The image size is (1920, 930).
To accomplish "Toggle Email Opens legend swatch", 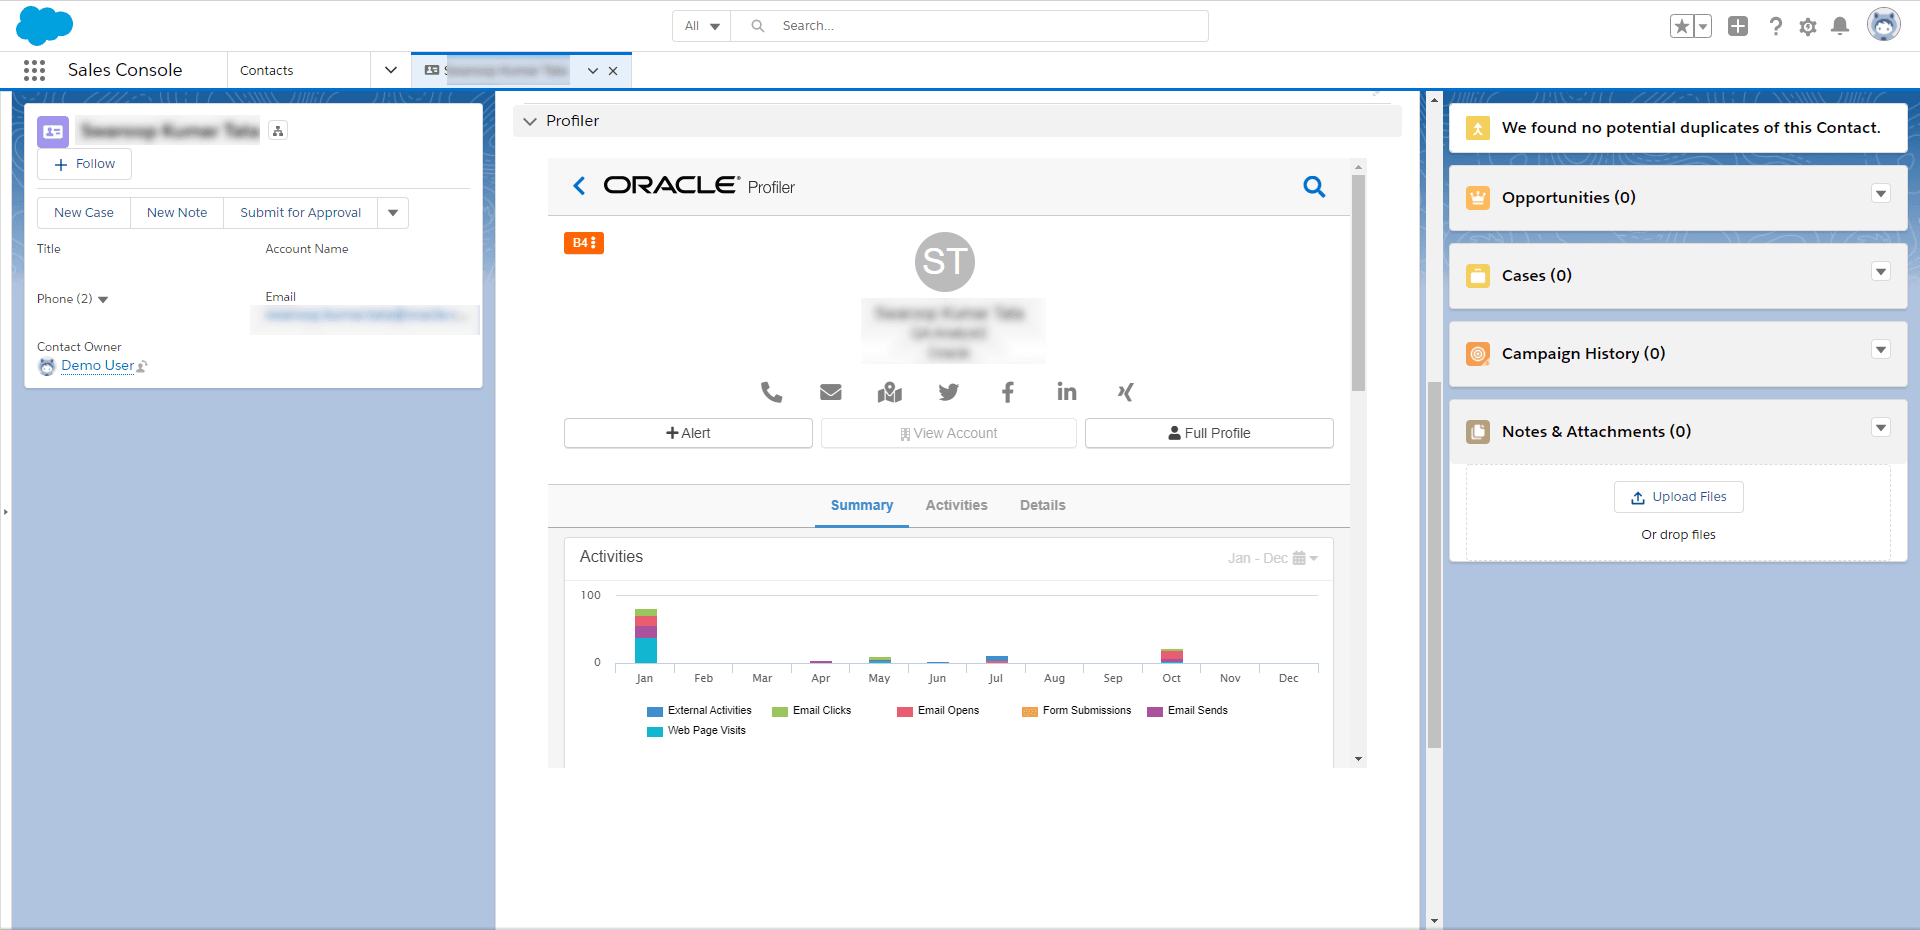I will click(x=905, y=712).
